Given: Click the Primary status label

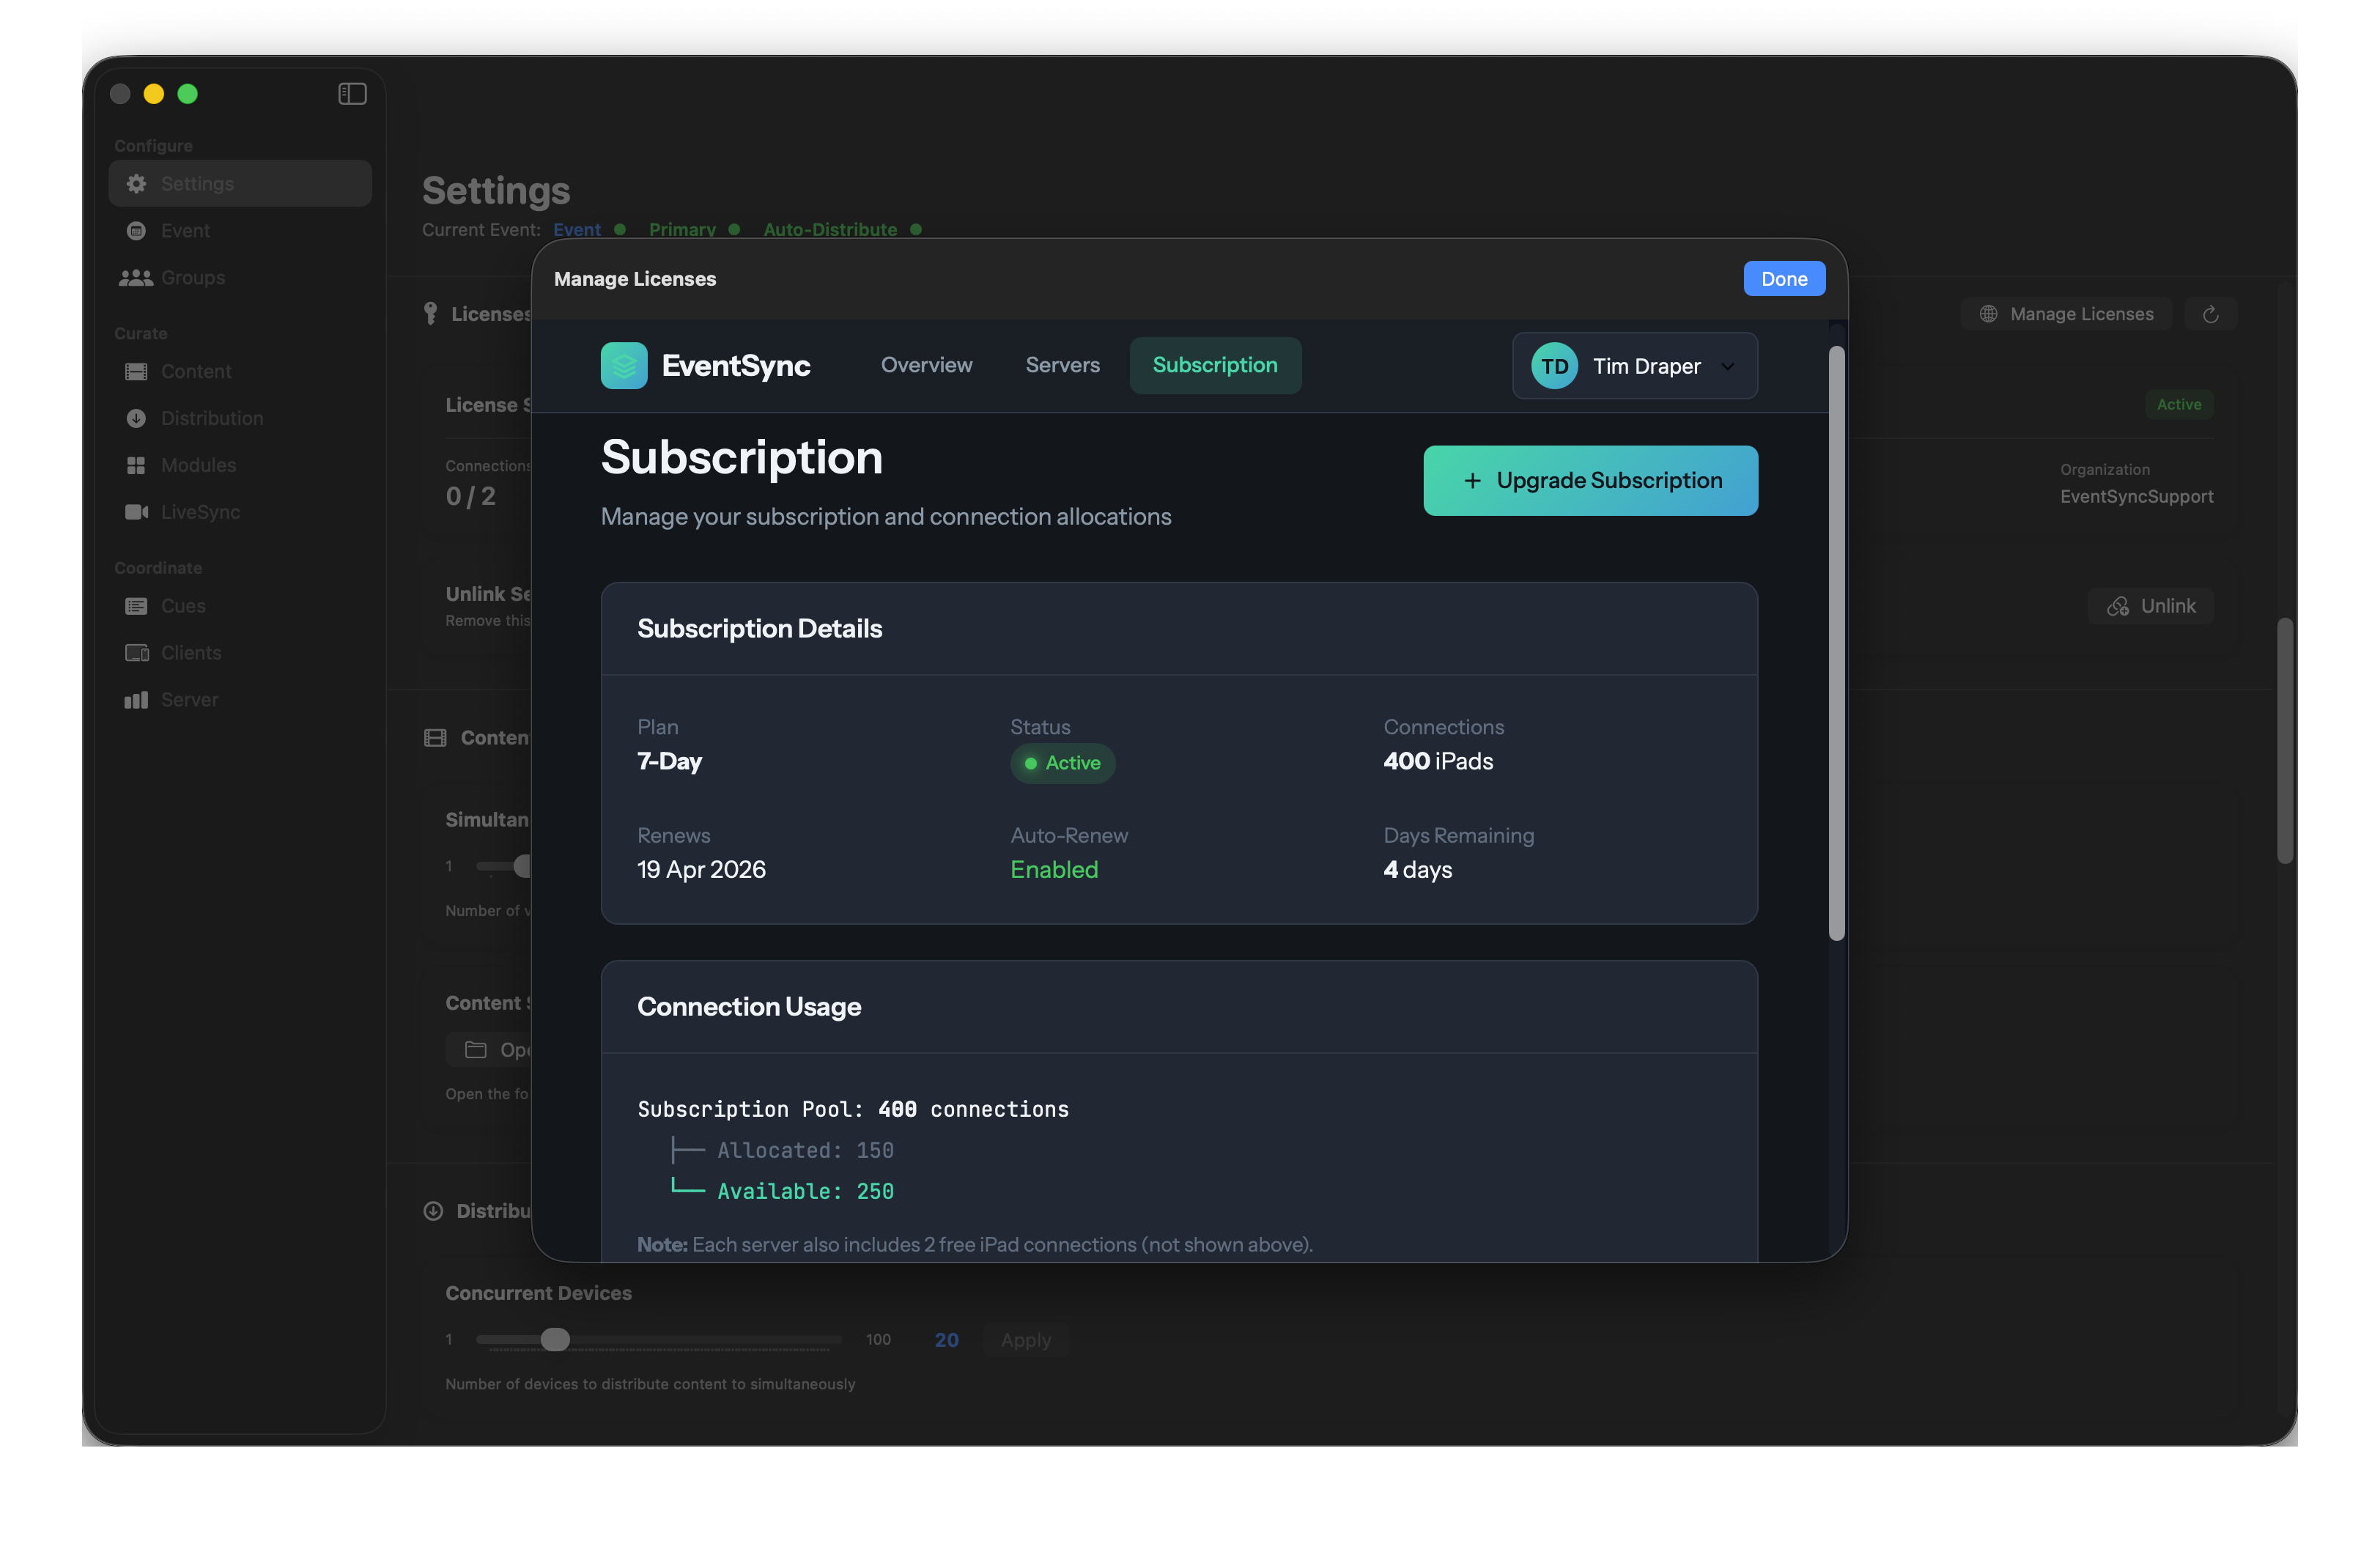Looking at the screenshot, I should click(x=682, y=230).
